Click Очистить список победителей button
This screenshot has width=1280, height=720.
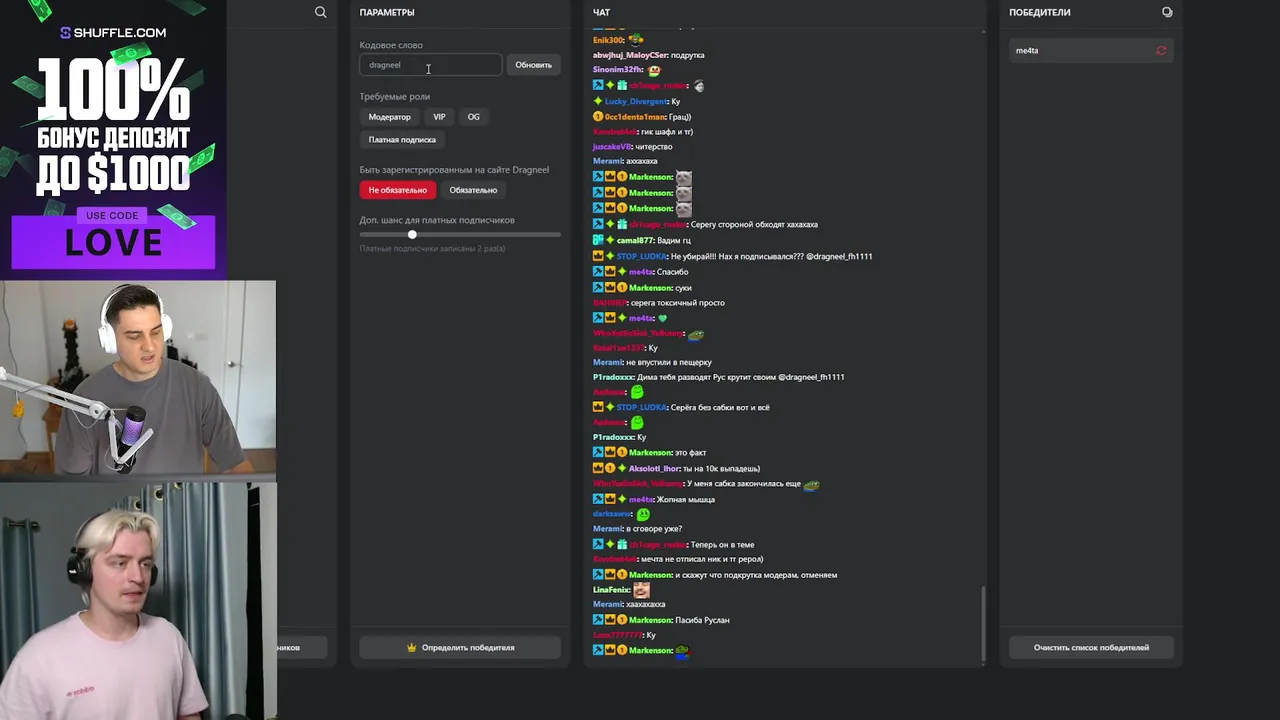[1091, 648]
